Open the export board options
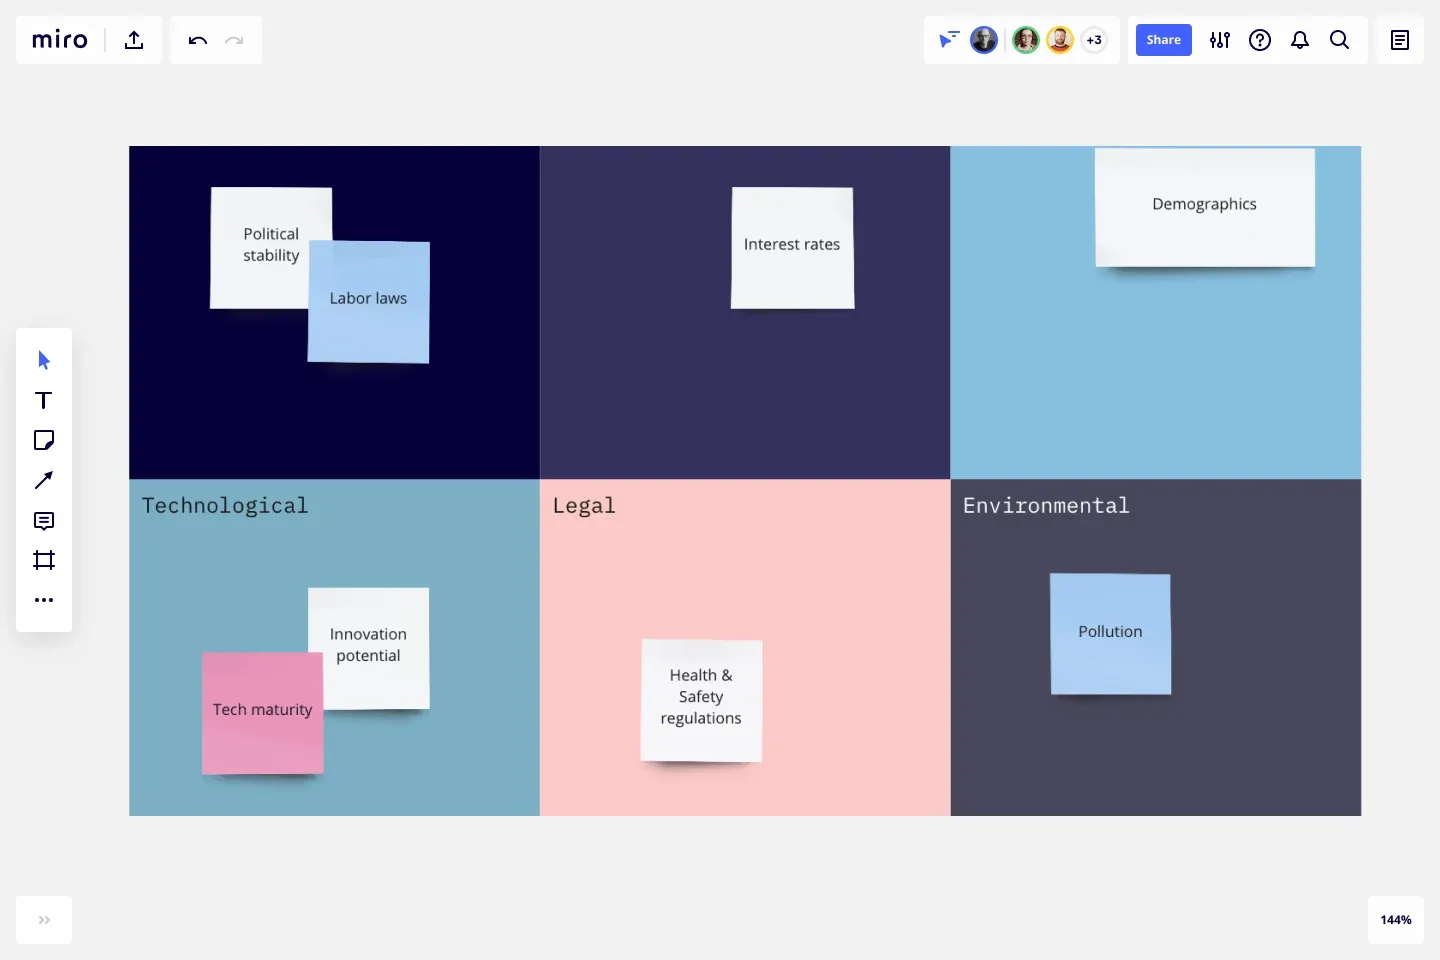The height and width of the screenshot is (960, 1440). tap(133, 40)
